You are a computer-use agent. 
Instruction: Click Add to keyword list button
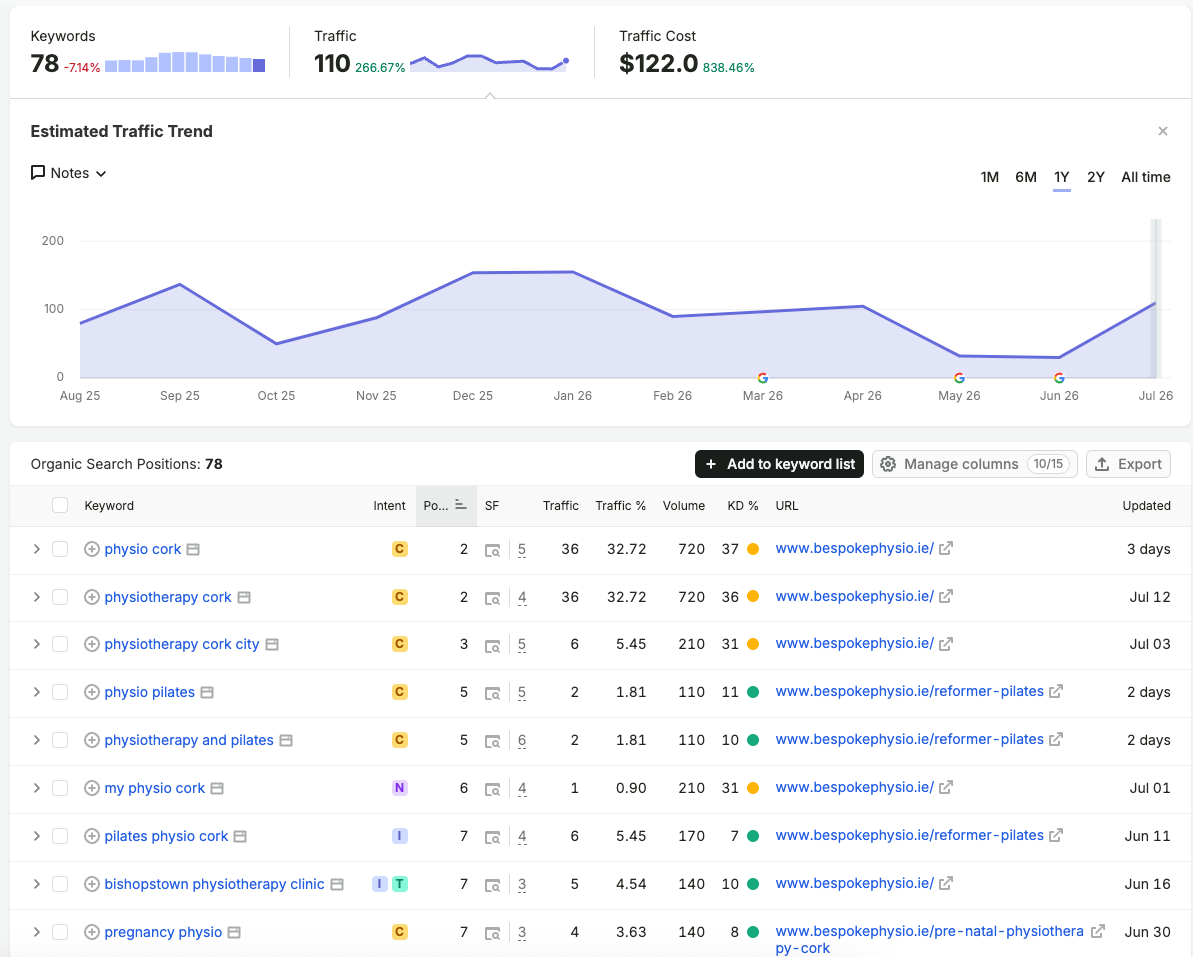(779, 464)
